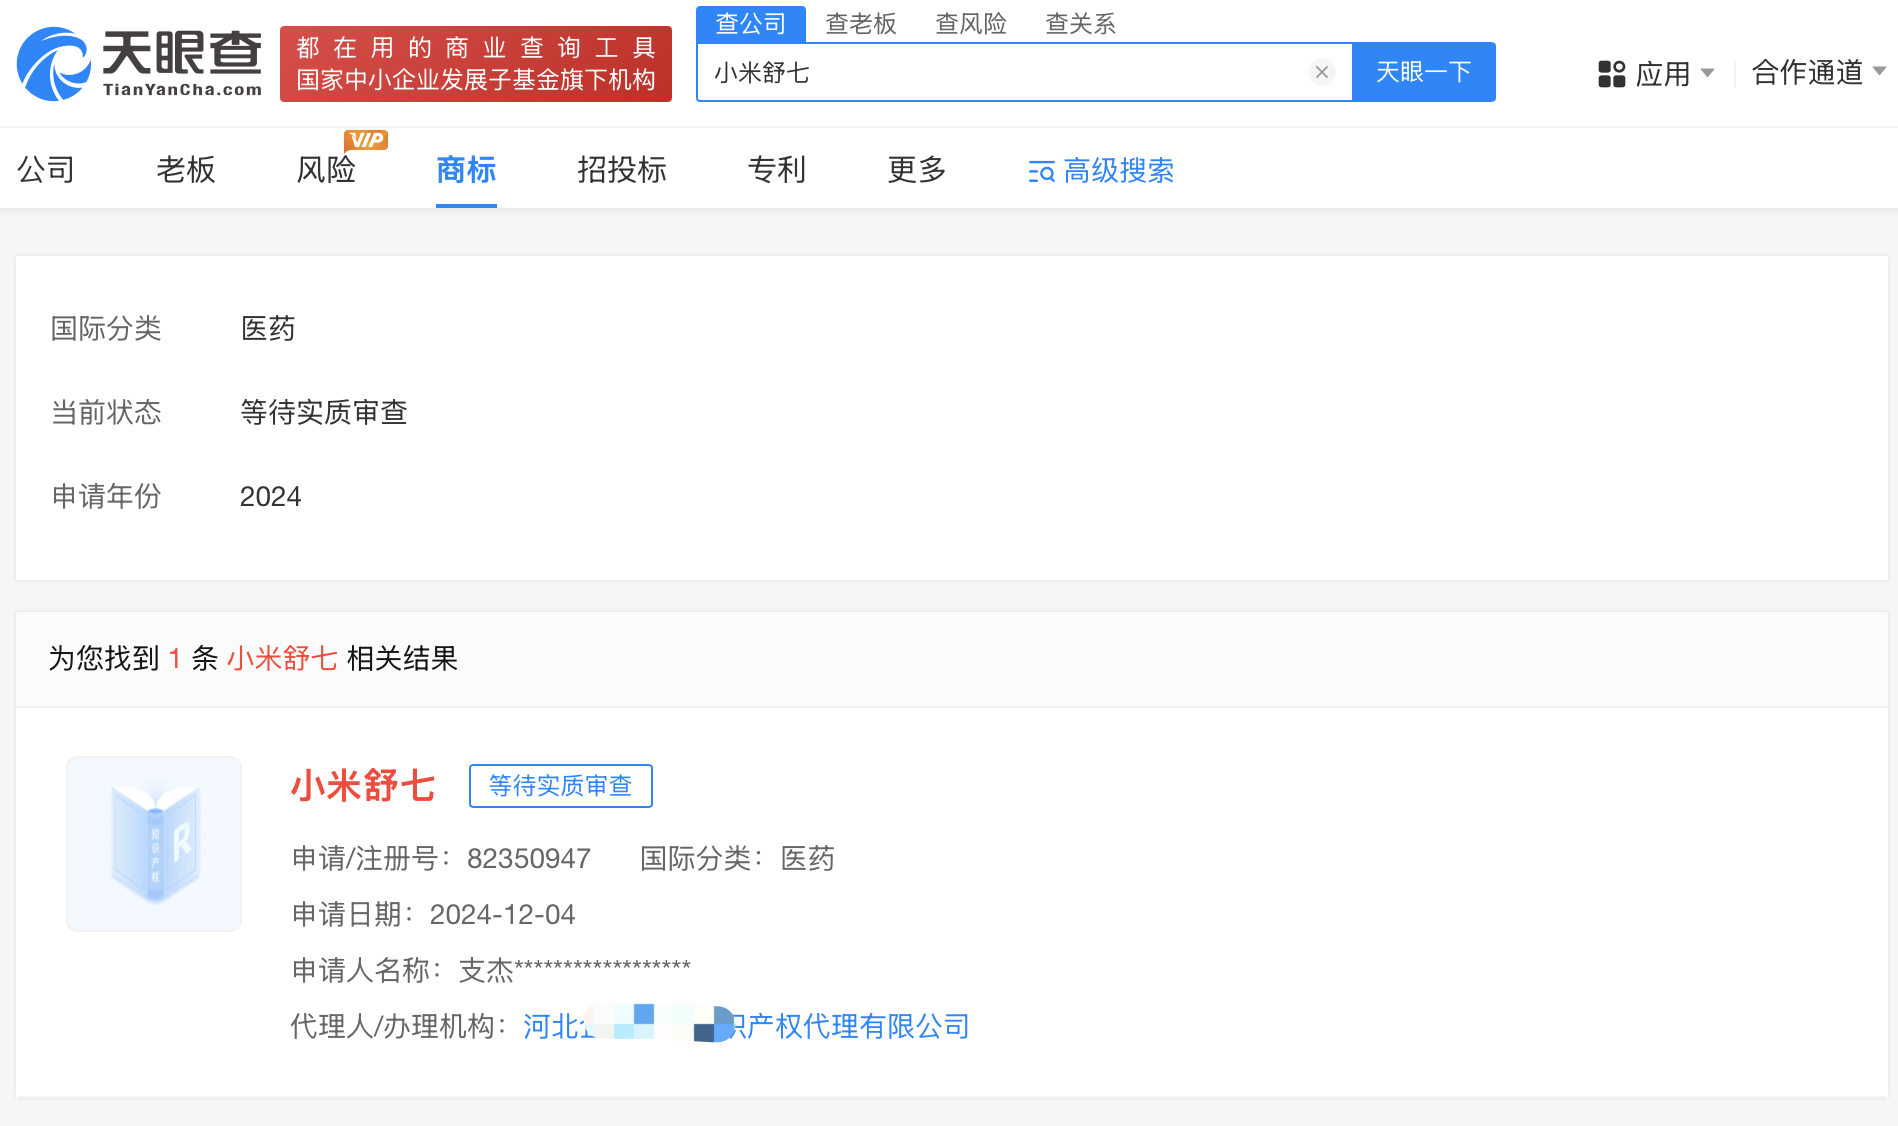
Task: Select the 商标 navigation tab
Action: [x=466, y=169]
